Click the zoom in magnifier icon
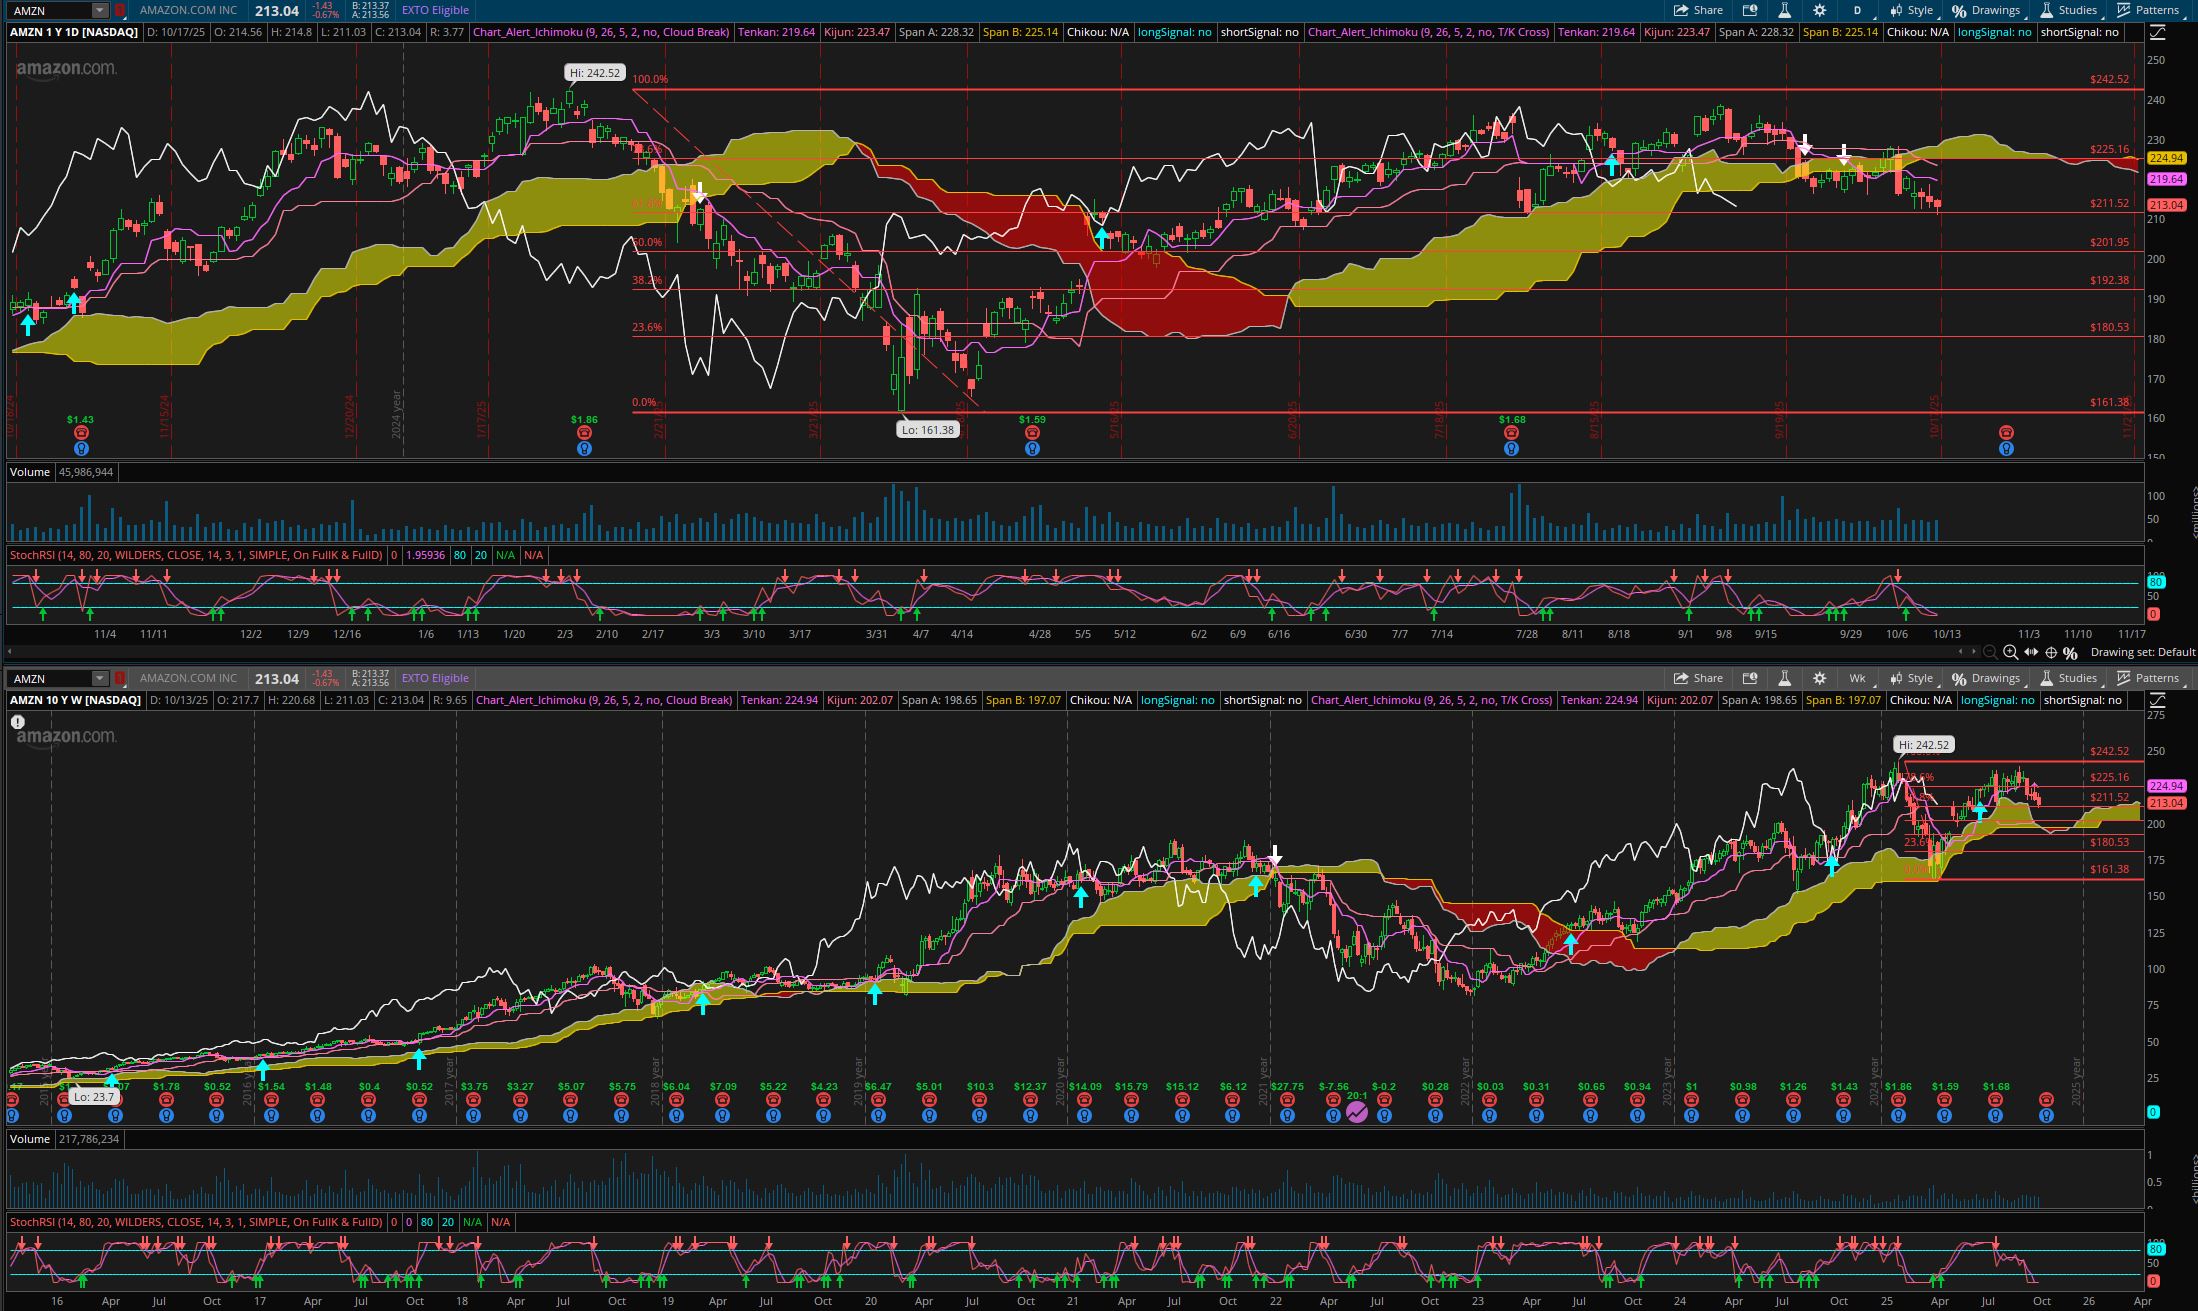Viewport: 2198px width, 1311px height. pos(2010,652)
